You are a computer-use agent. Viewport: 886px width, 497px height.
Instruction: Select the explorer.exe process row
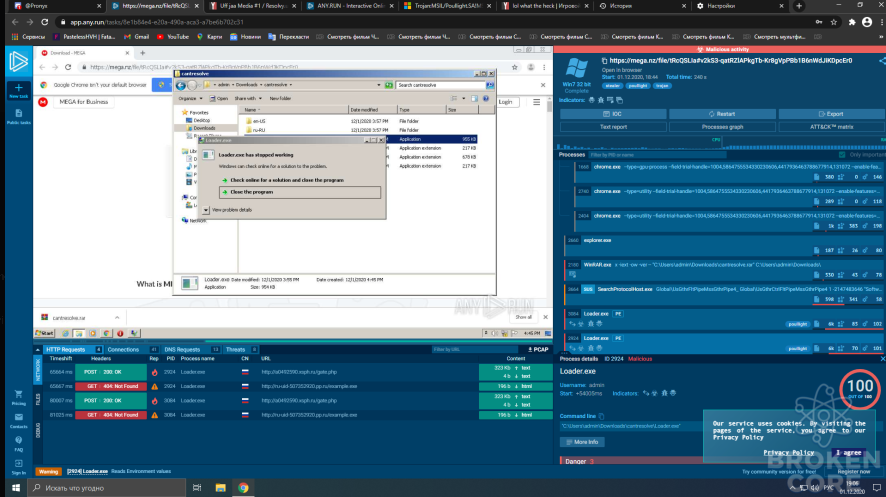(x=724, y=245)
